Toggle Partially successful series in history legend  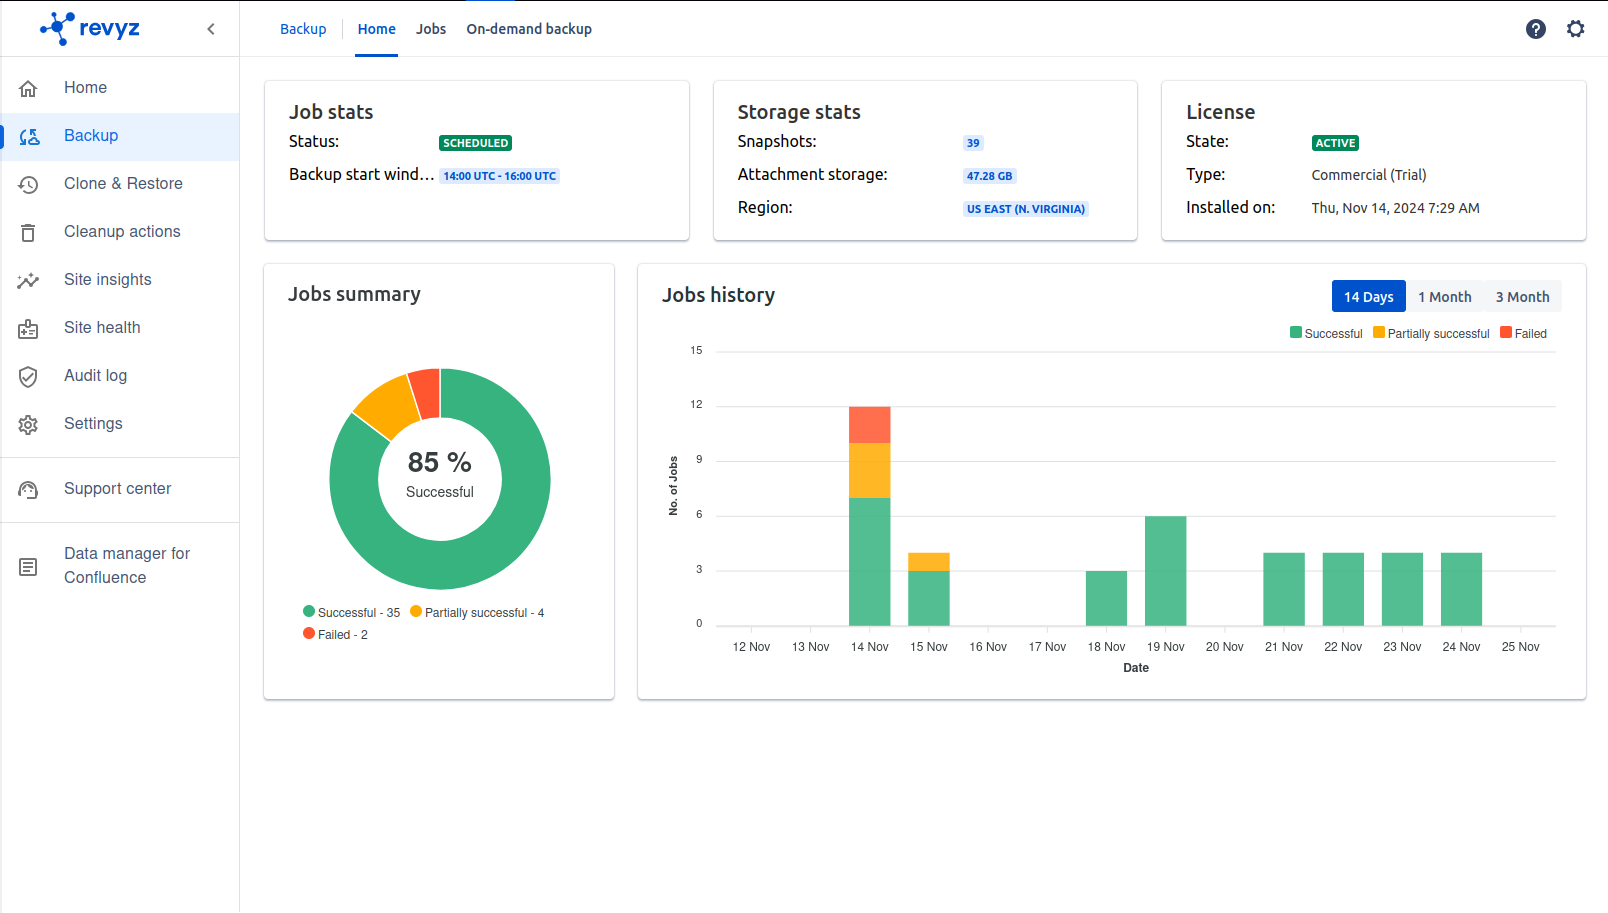tap(1431, 334)
